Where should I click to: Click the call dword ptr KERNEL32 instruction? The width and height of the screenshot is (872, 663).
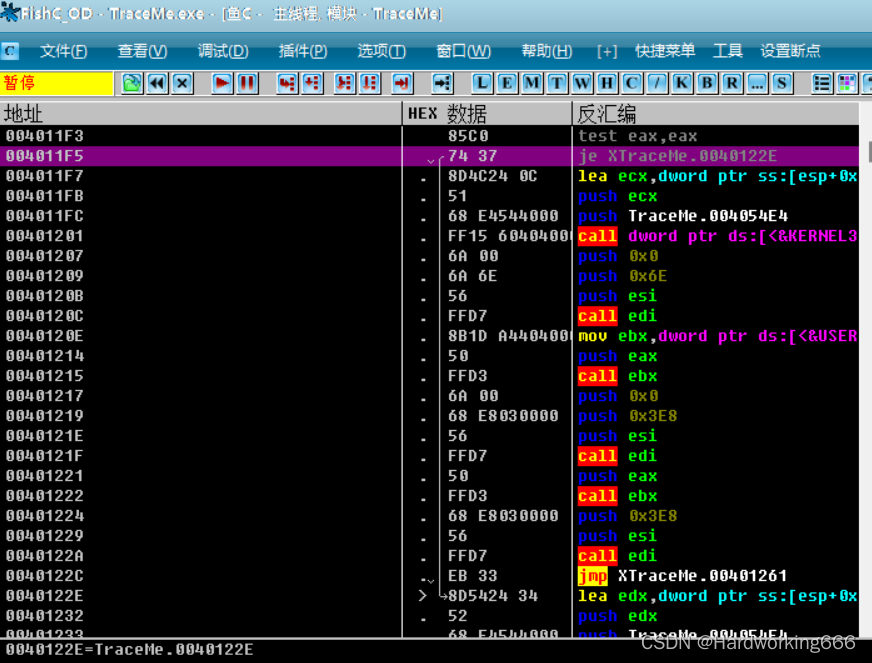tap(718, 236)
